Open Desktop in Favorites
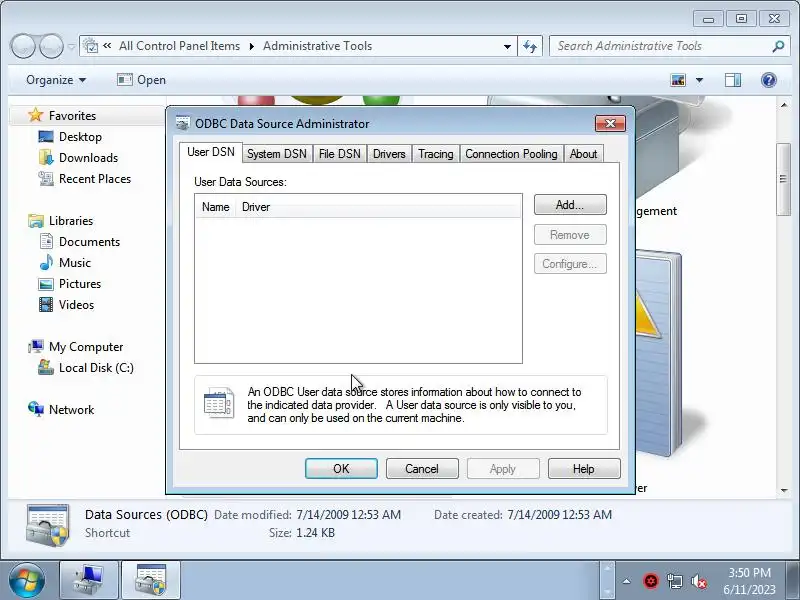800x600 pixels. click(80, 137)
